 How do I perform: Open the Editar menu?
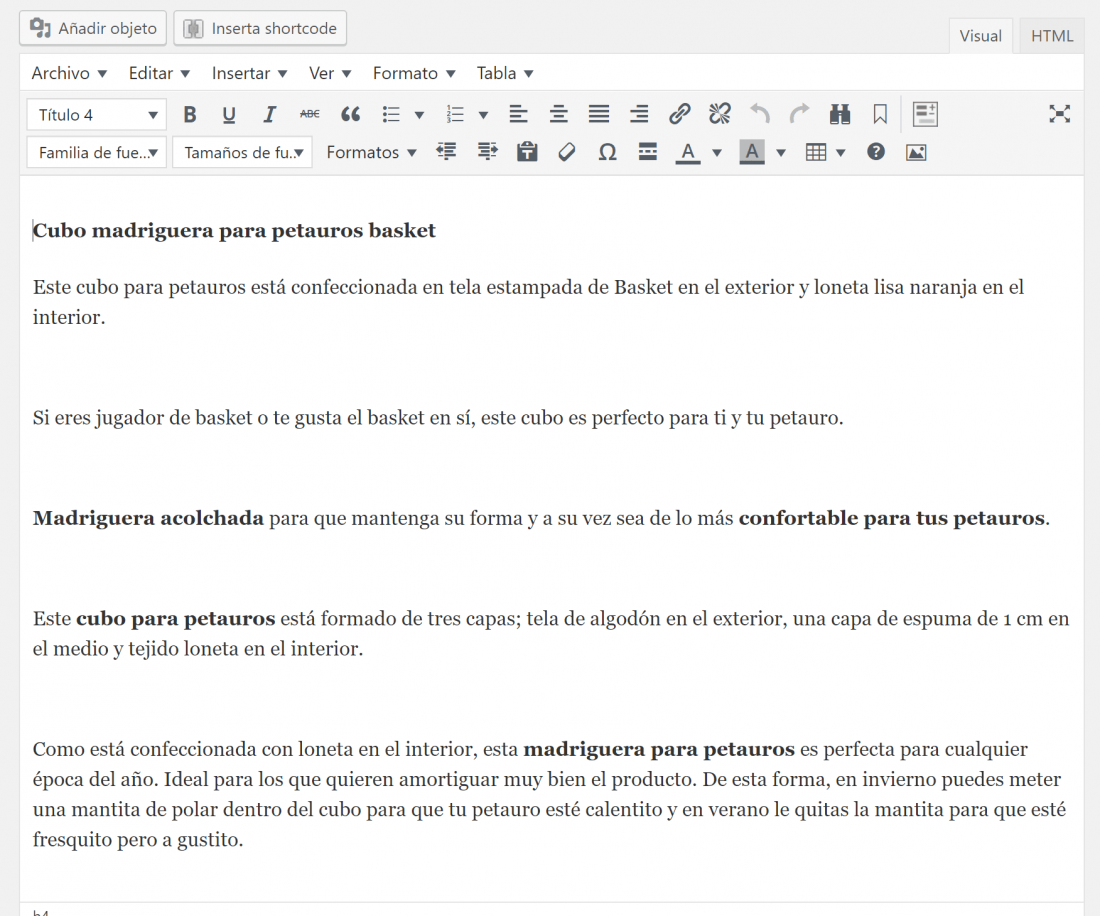point(159,73)
